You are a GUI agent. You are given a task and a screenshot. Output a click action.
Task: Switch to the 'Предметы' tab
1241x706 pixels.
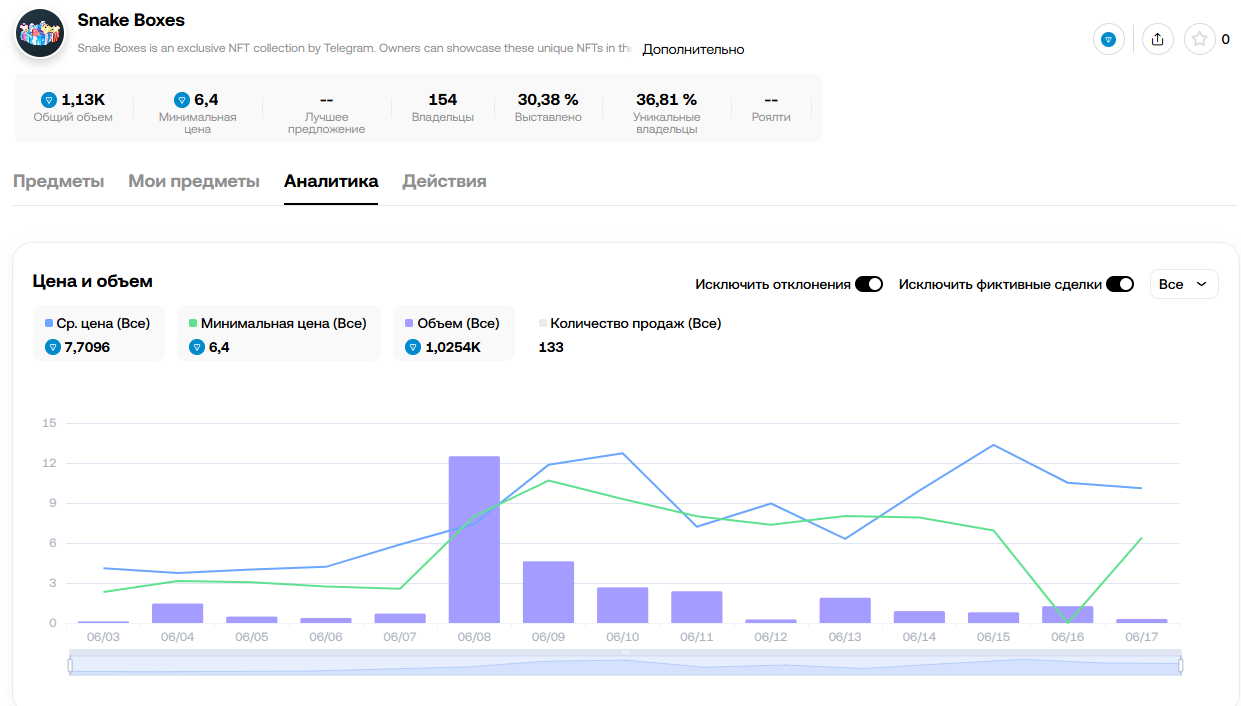click(58, 181)
